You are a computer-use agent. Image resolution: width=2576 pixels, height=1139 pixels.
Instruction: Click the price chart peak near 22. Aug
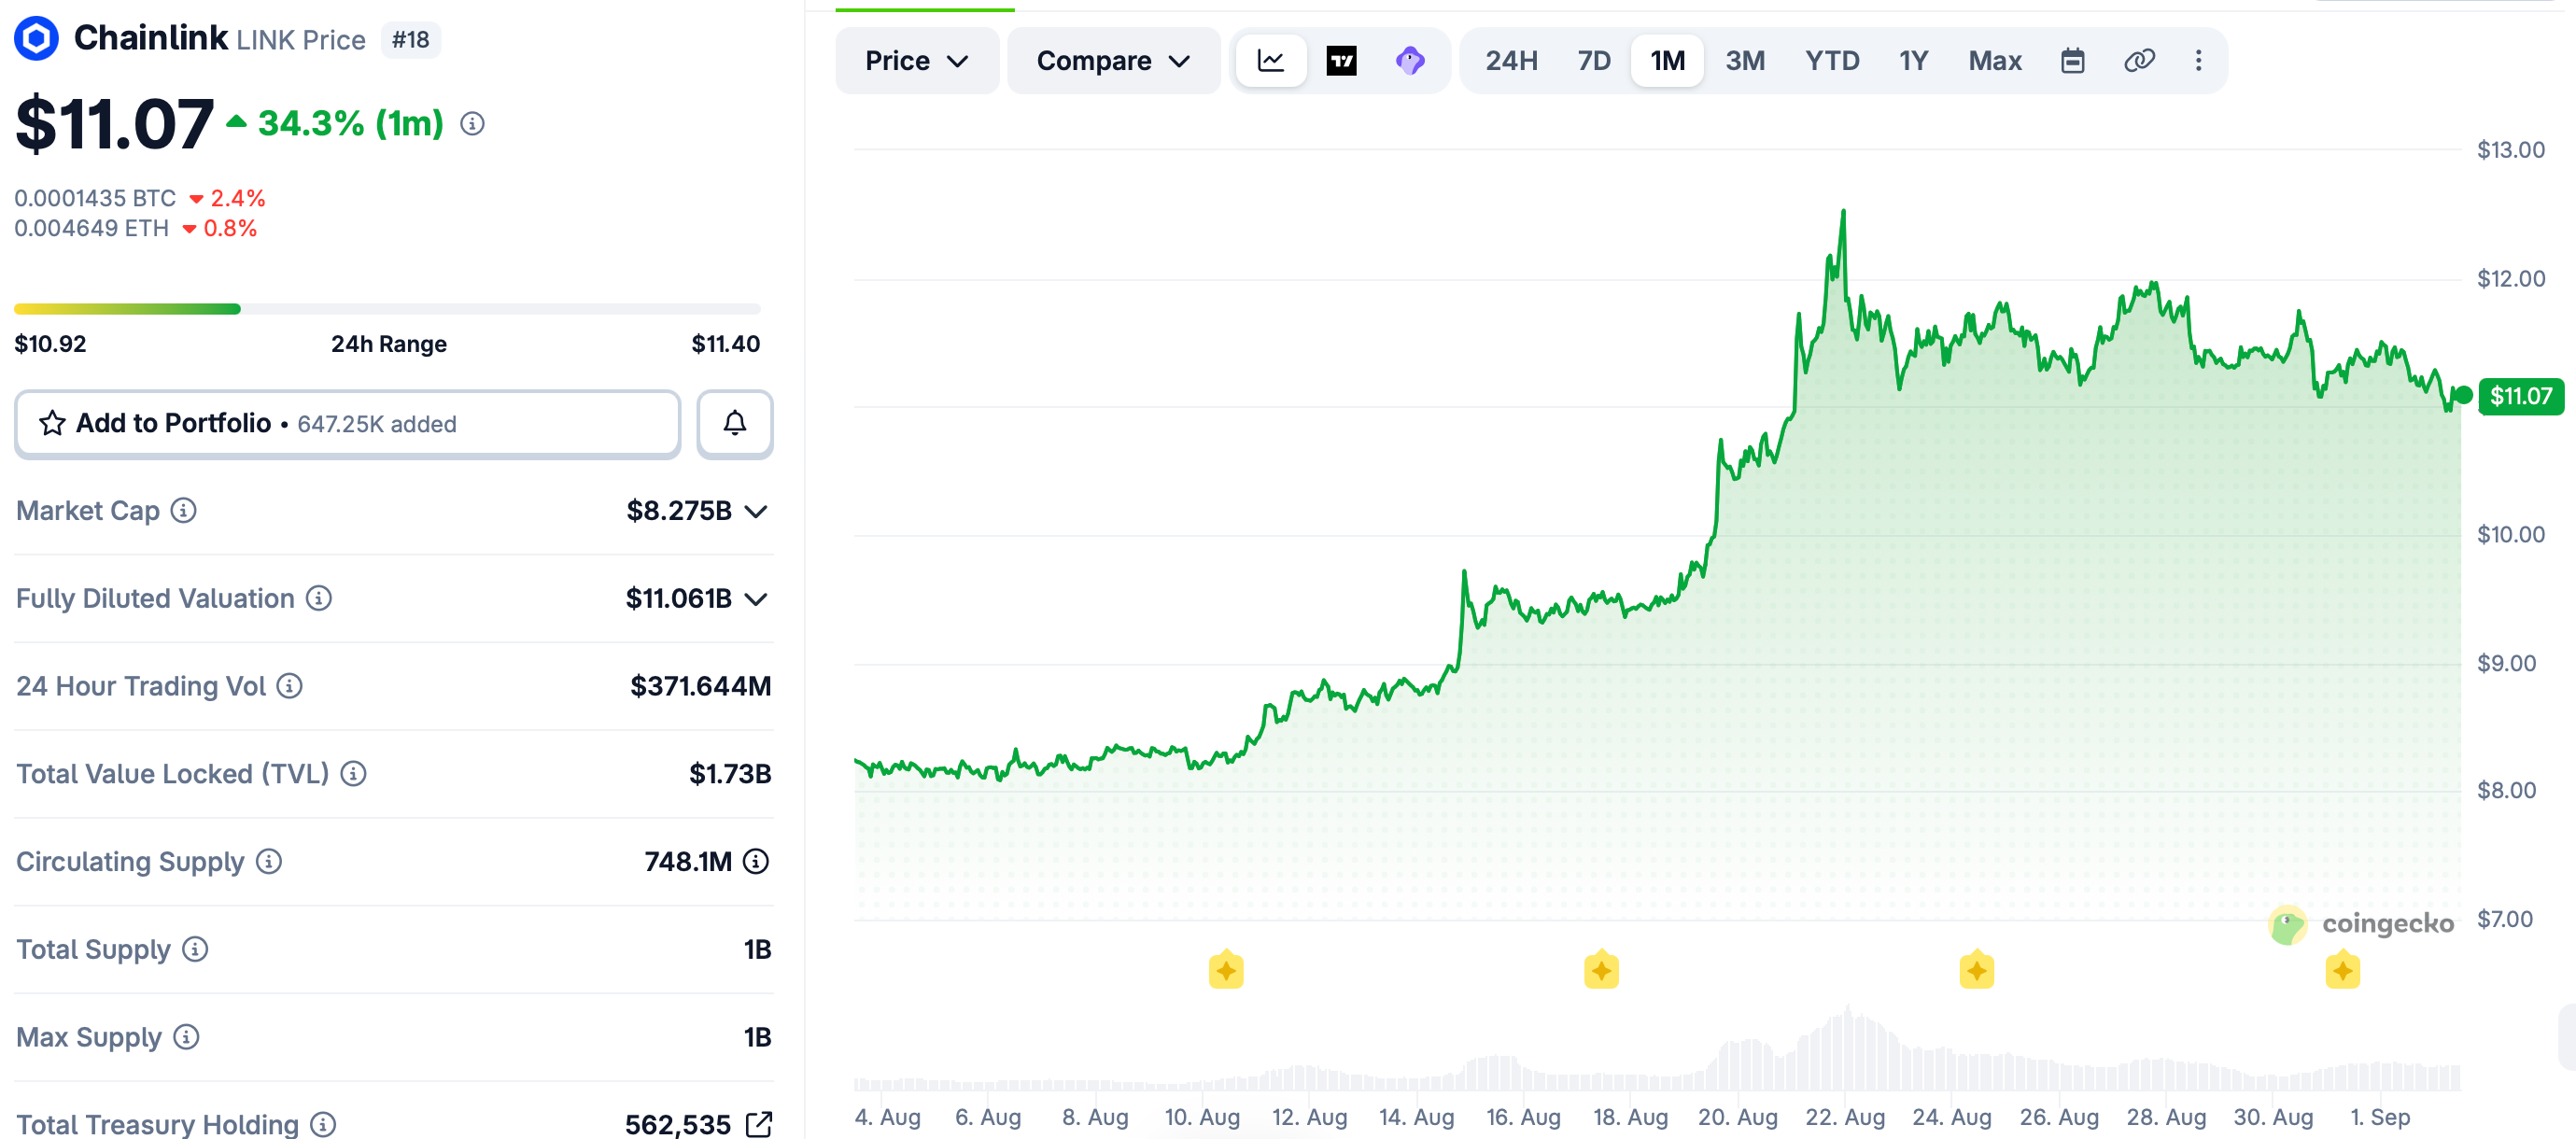pos(1843,213)
